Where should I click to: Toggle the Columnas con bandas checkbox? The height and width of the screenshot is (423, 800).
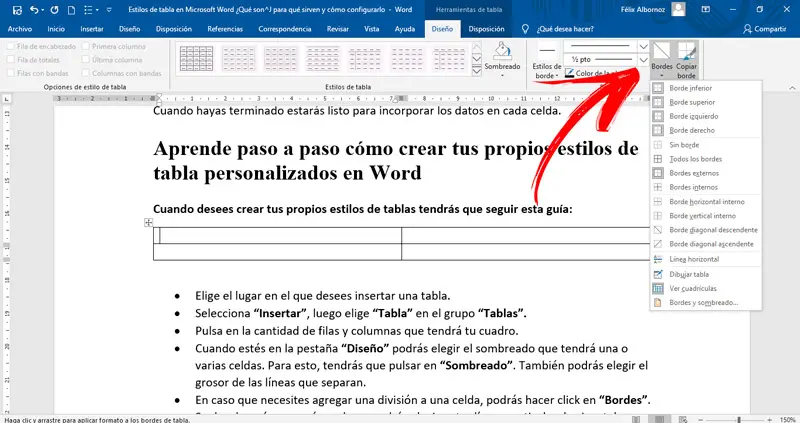pos(86,73)
